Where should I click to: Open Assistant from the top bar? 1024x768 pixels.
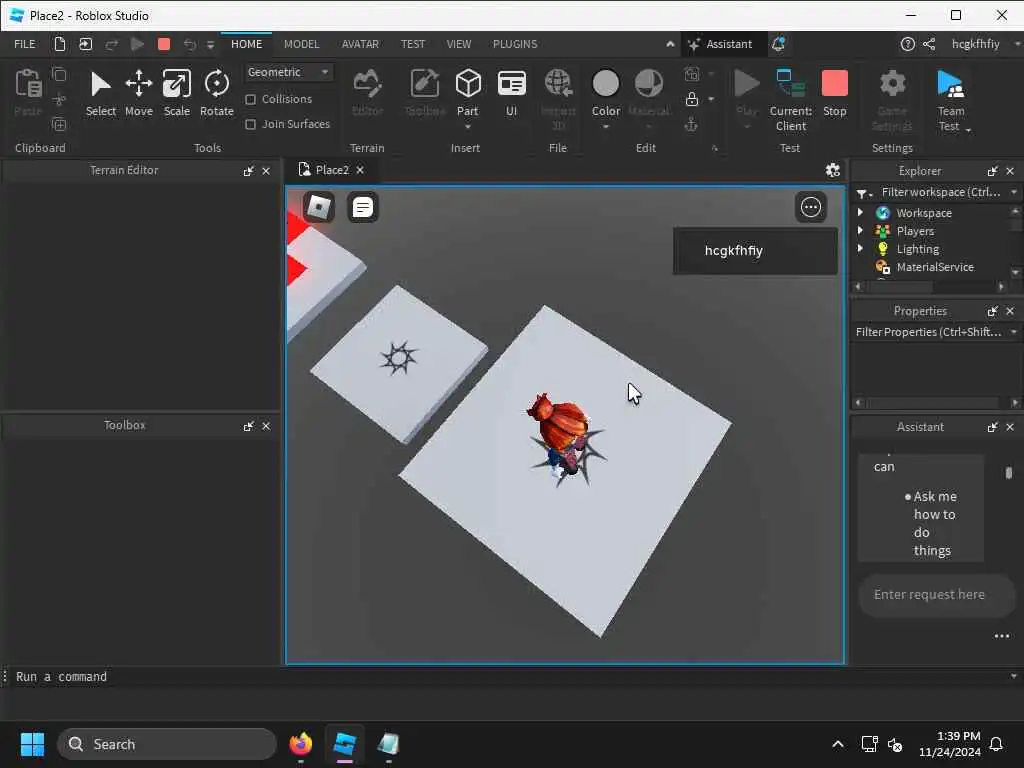click(720, 44)
